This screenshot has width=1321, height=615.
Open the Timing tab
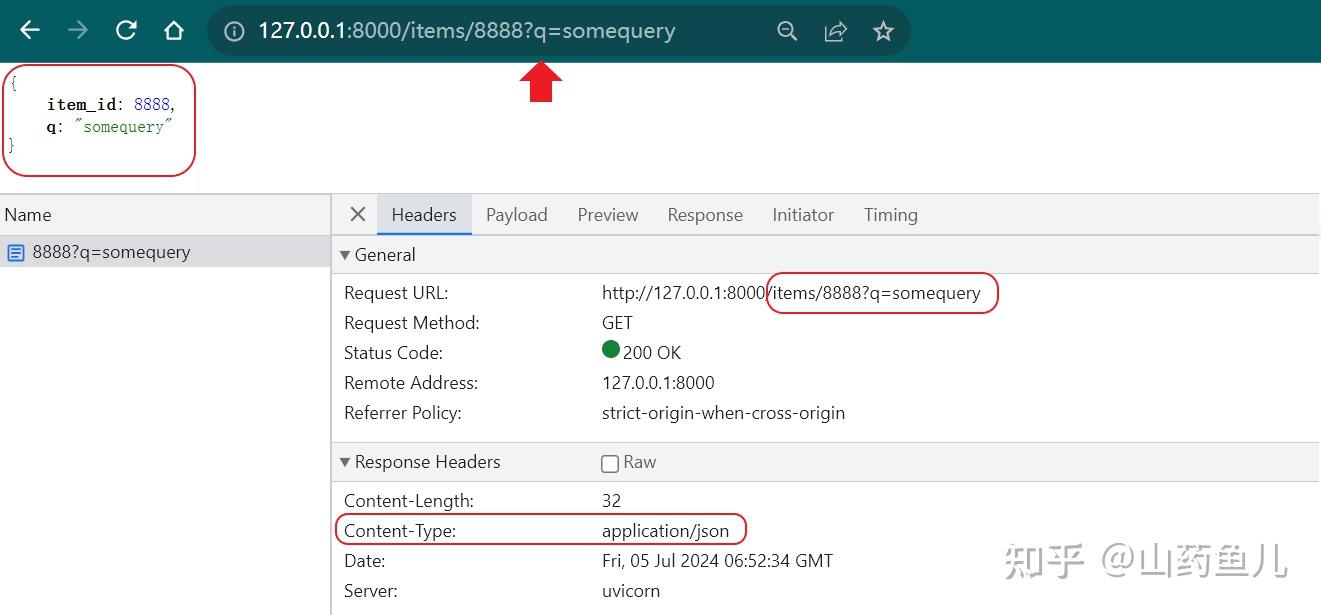pos(889,214)
